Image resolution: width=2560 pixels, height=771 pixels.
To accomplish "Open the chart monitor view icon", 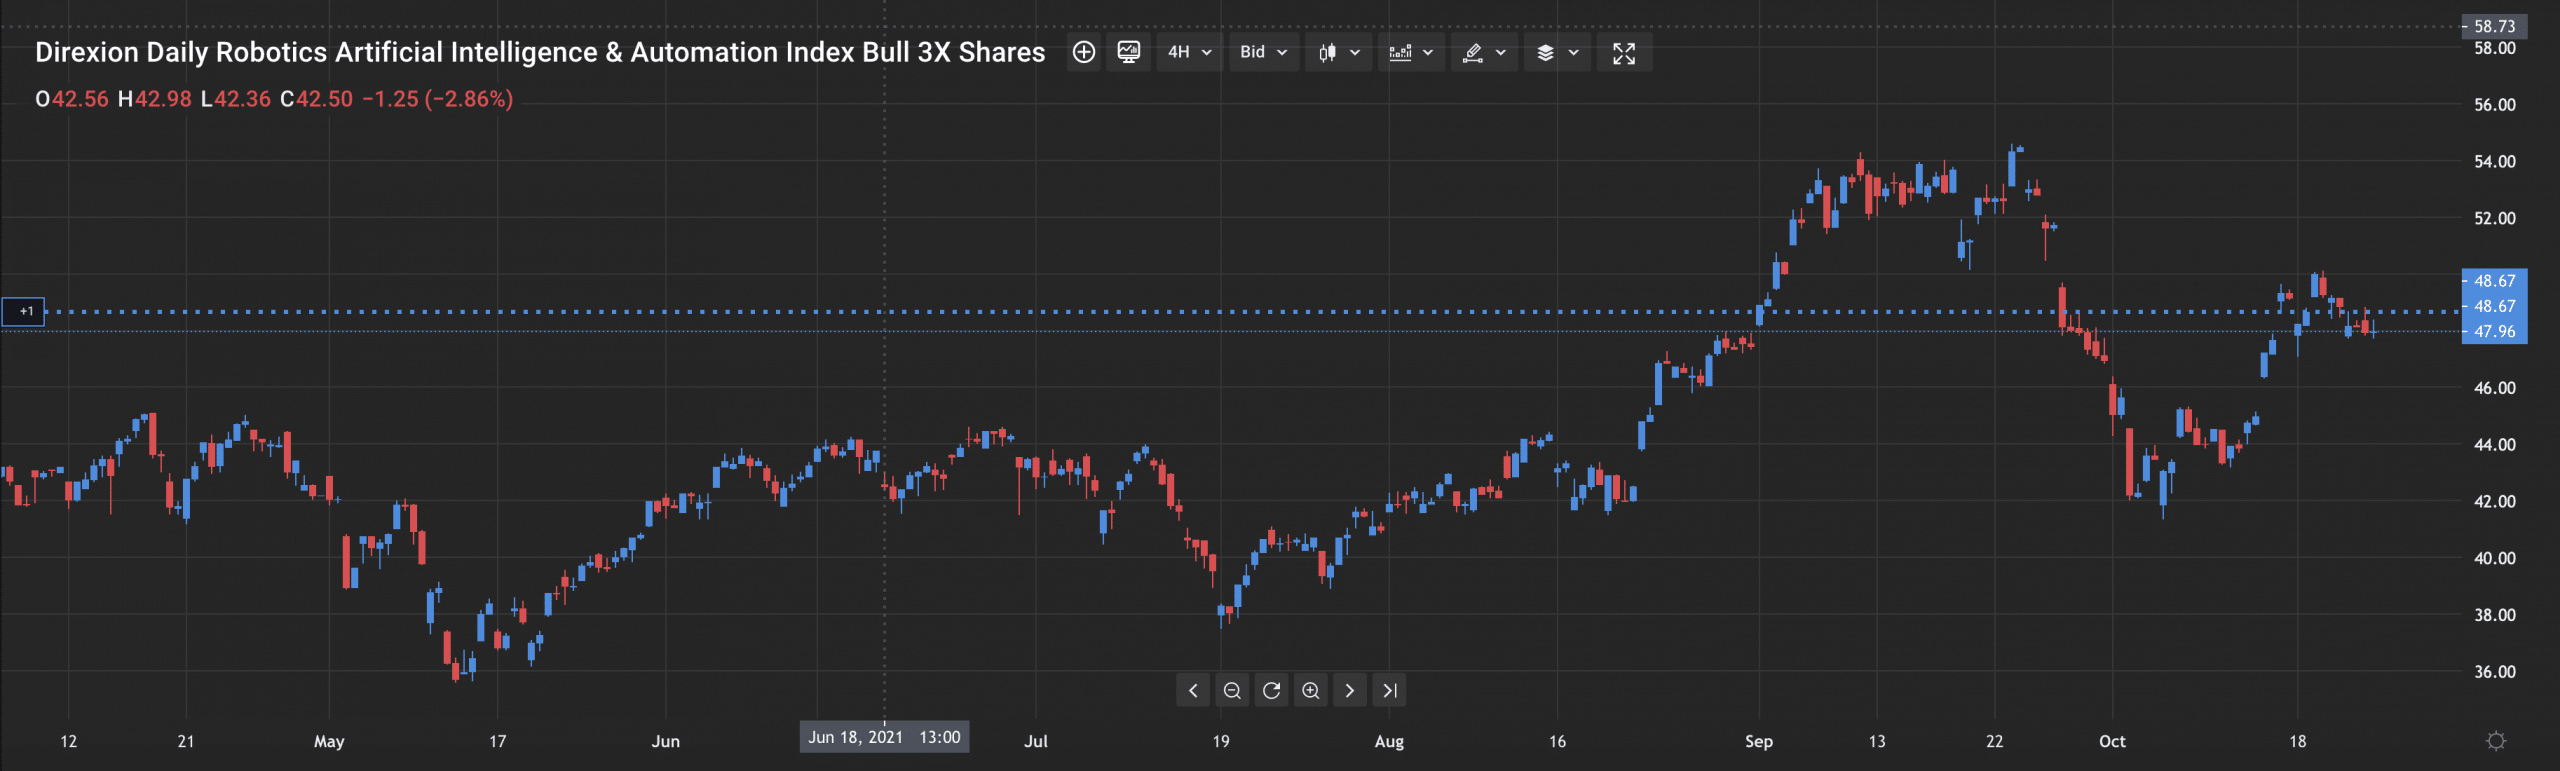I will tap(1128, 52).
